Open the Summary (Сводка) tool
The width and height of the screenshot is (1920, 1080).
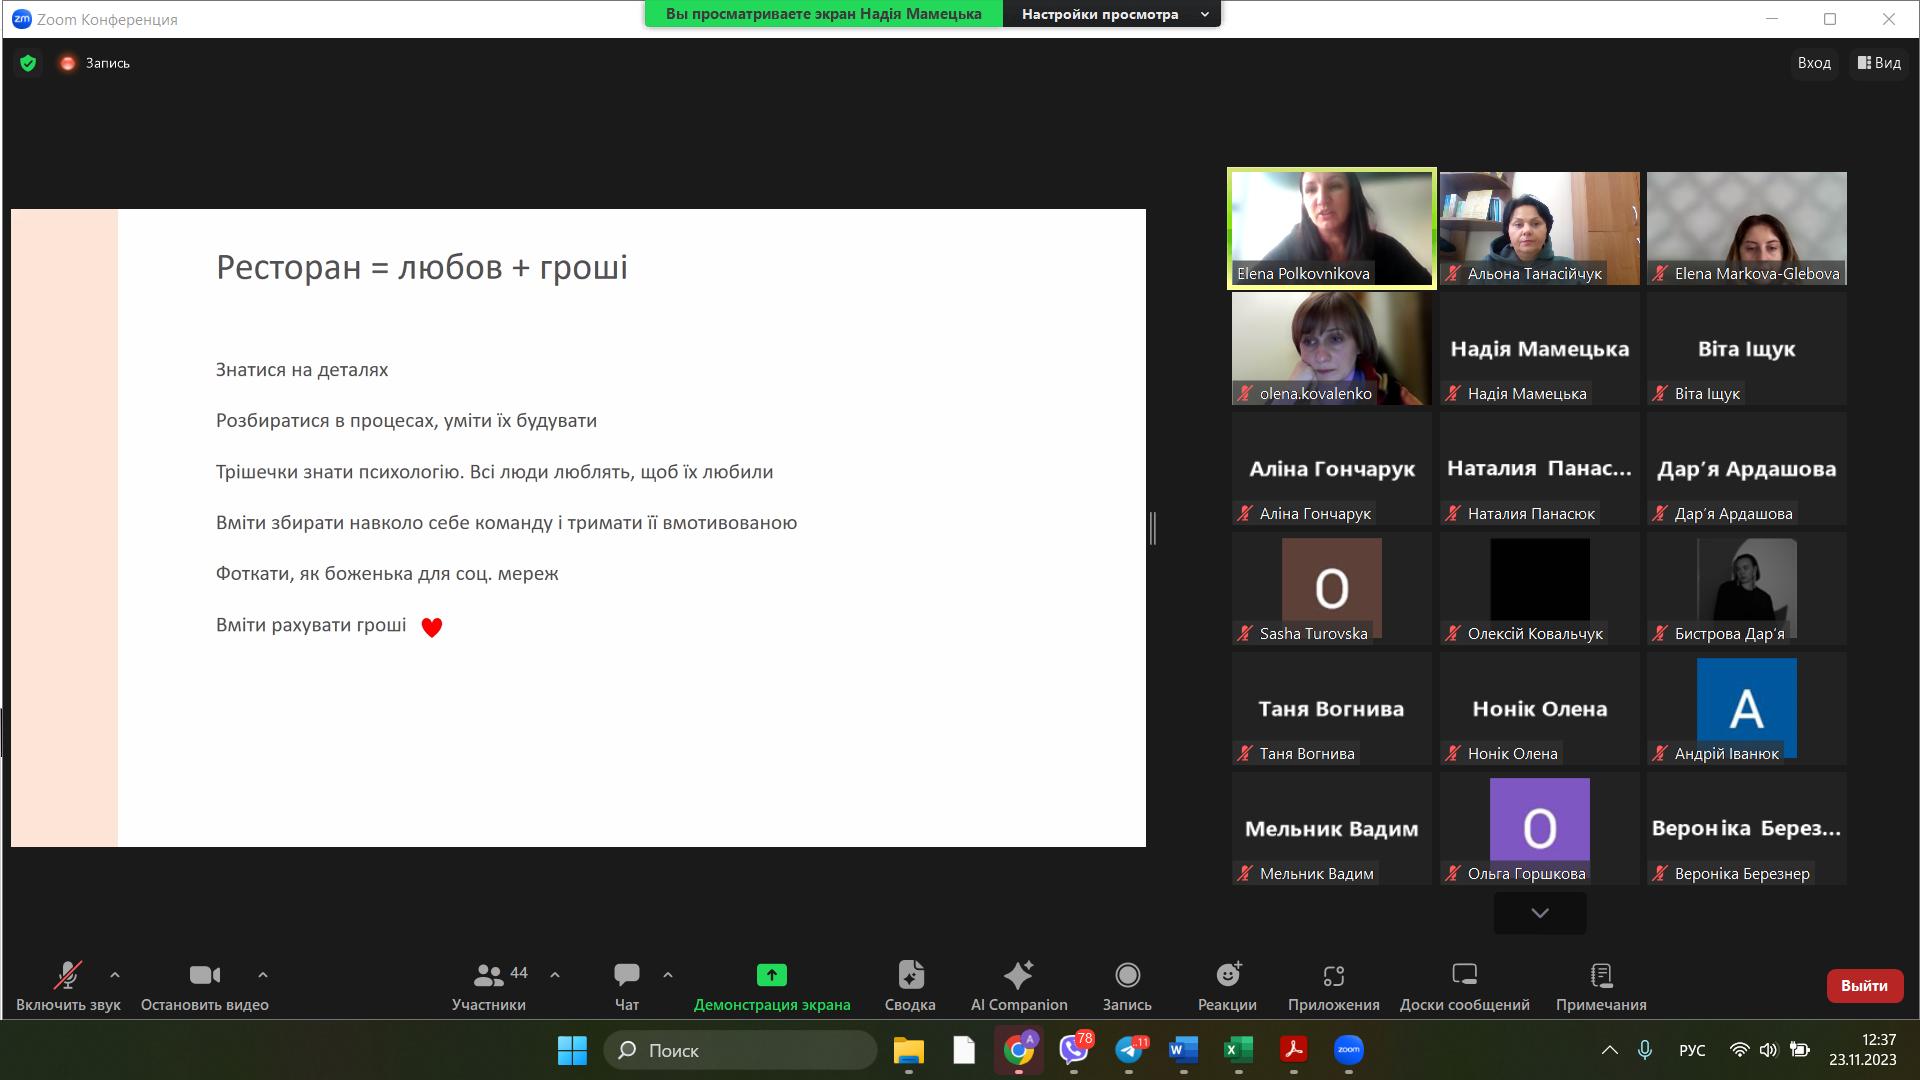point(910,986)
